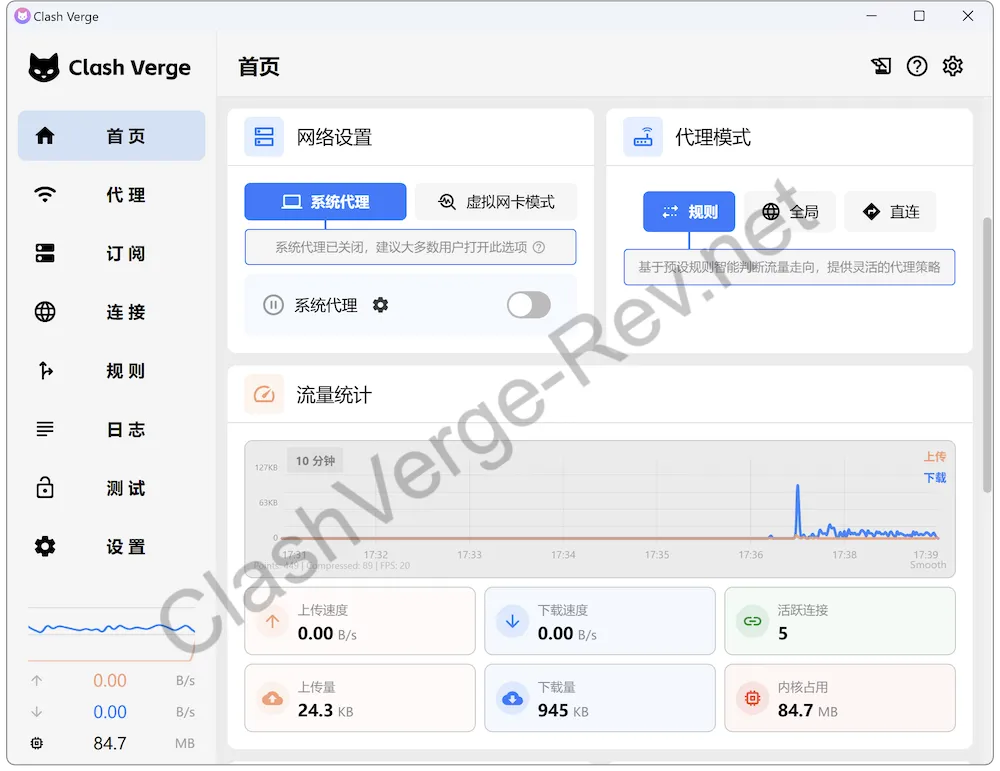Open home settings gear in top header
The width and height of the screenshot is (1000, 771).
[x=953, y=66]
